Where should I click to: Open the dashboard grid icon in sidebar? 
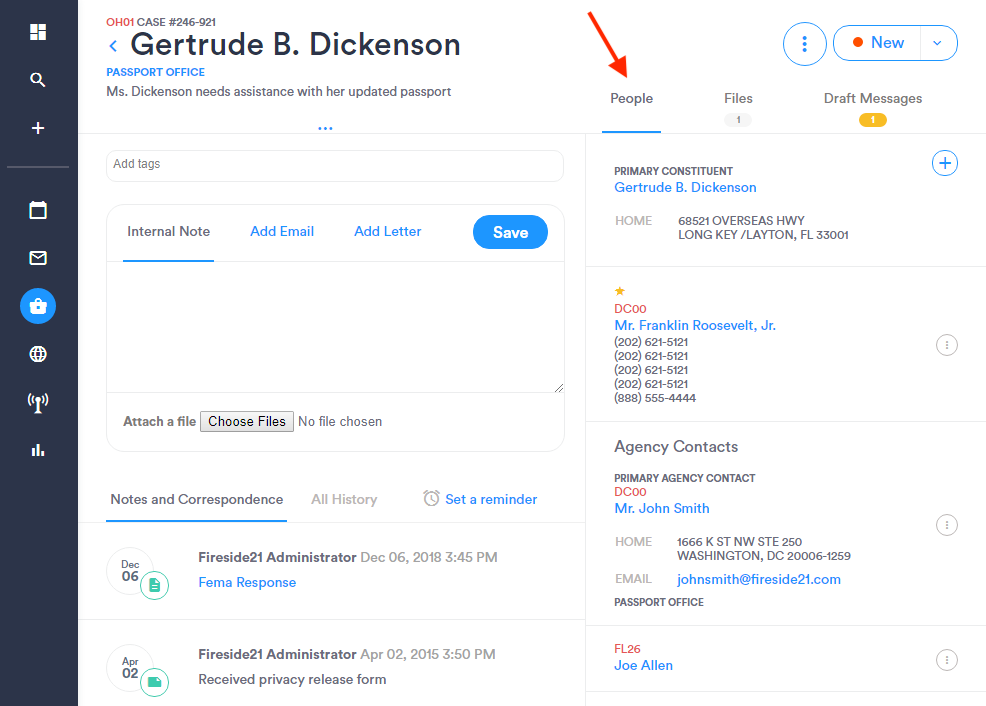pyautogui.click(x=38, y=31)
